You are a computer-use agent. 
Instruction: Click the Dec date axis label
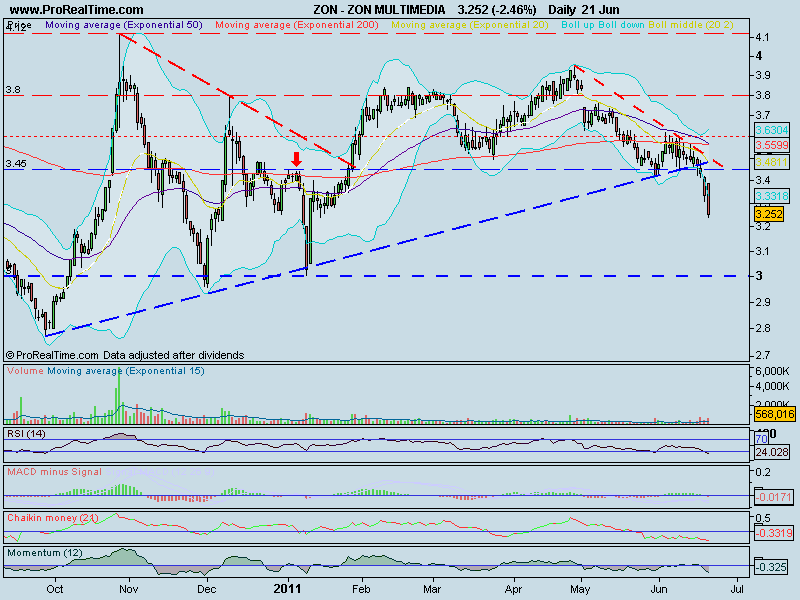pyautogui.click(x=207, y=589)
